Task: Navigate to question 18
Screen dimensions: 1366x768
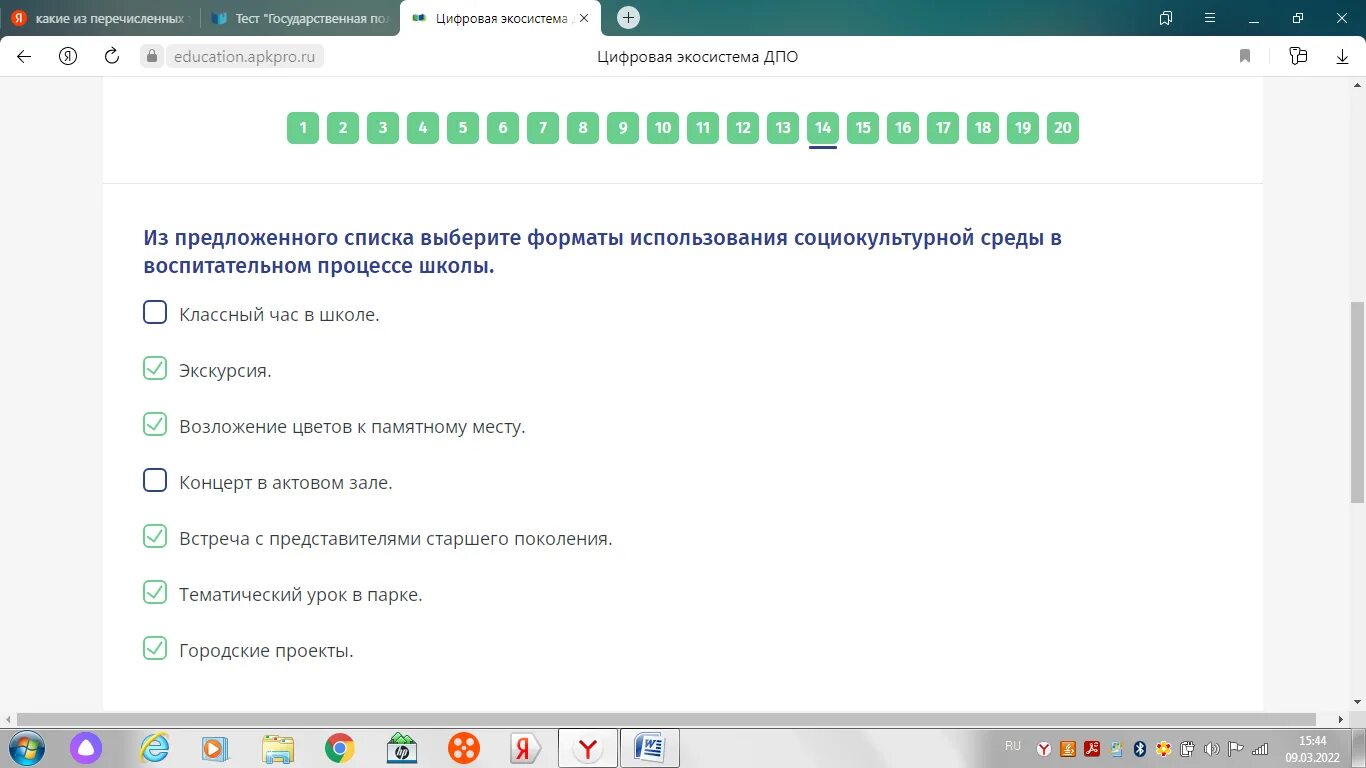Action: pos(983,128)
